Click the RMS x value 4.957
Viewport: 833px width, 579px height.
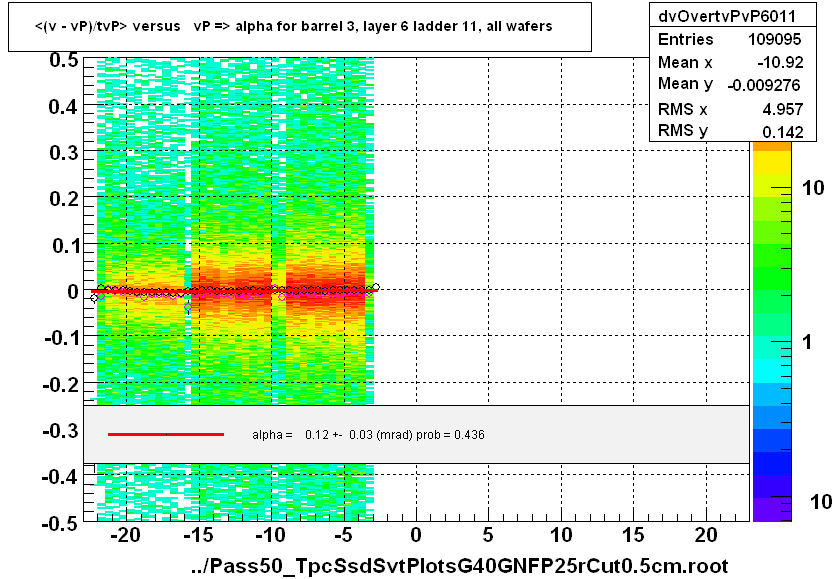[783, 109]
